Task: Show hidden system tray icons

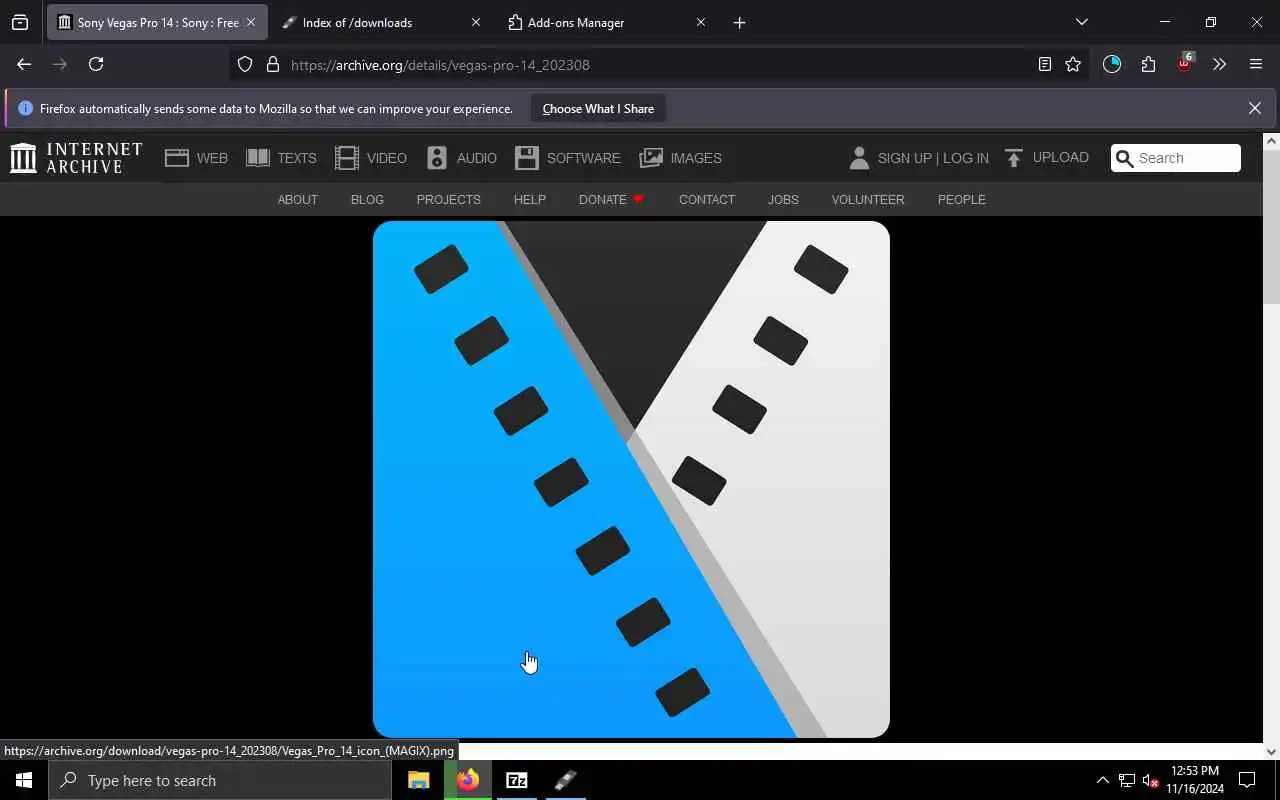Action: pos(1103,780)
